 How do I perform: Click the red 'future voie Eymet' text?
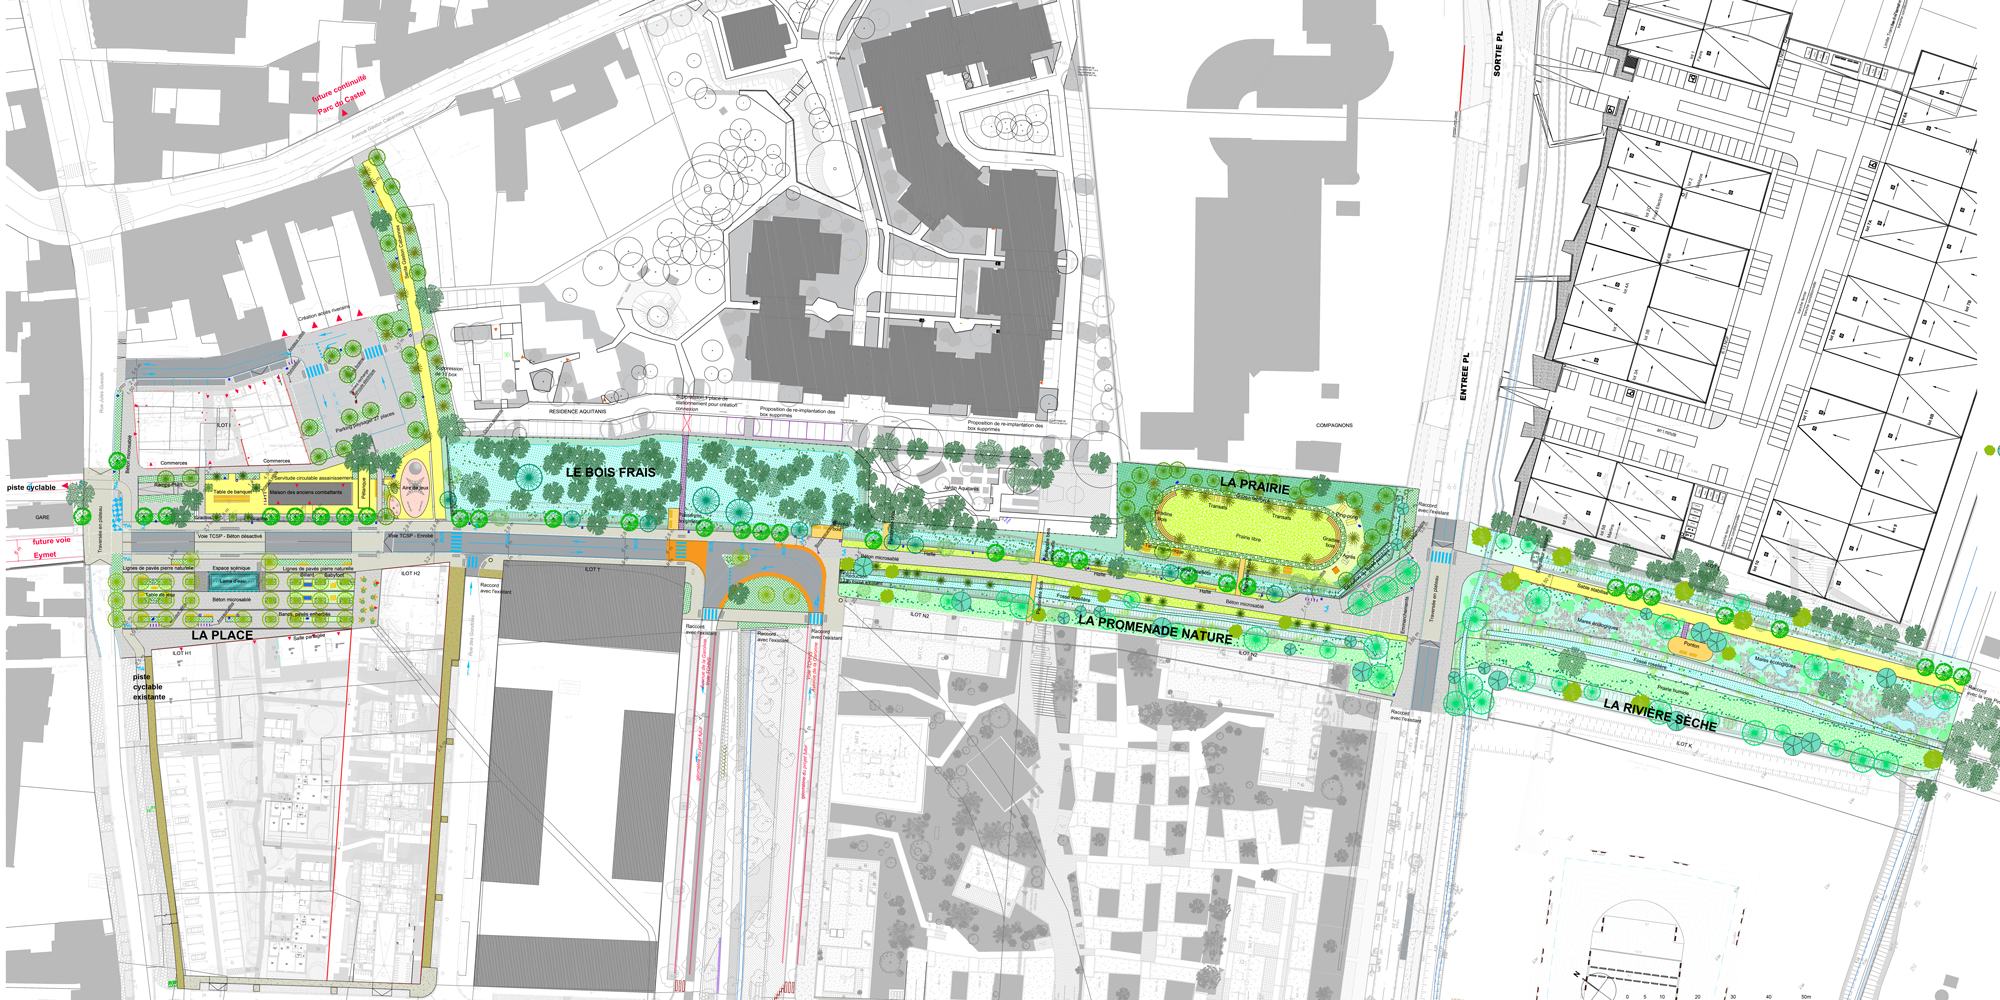pos(50,547)
